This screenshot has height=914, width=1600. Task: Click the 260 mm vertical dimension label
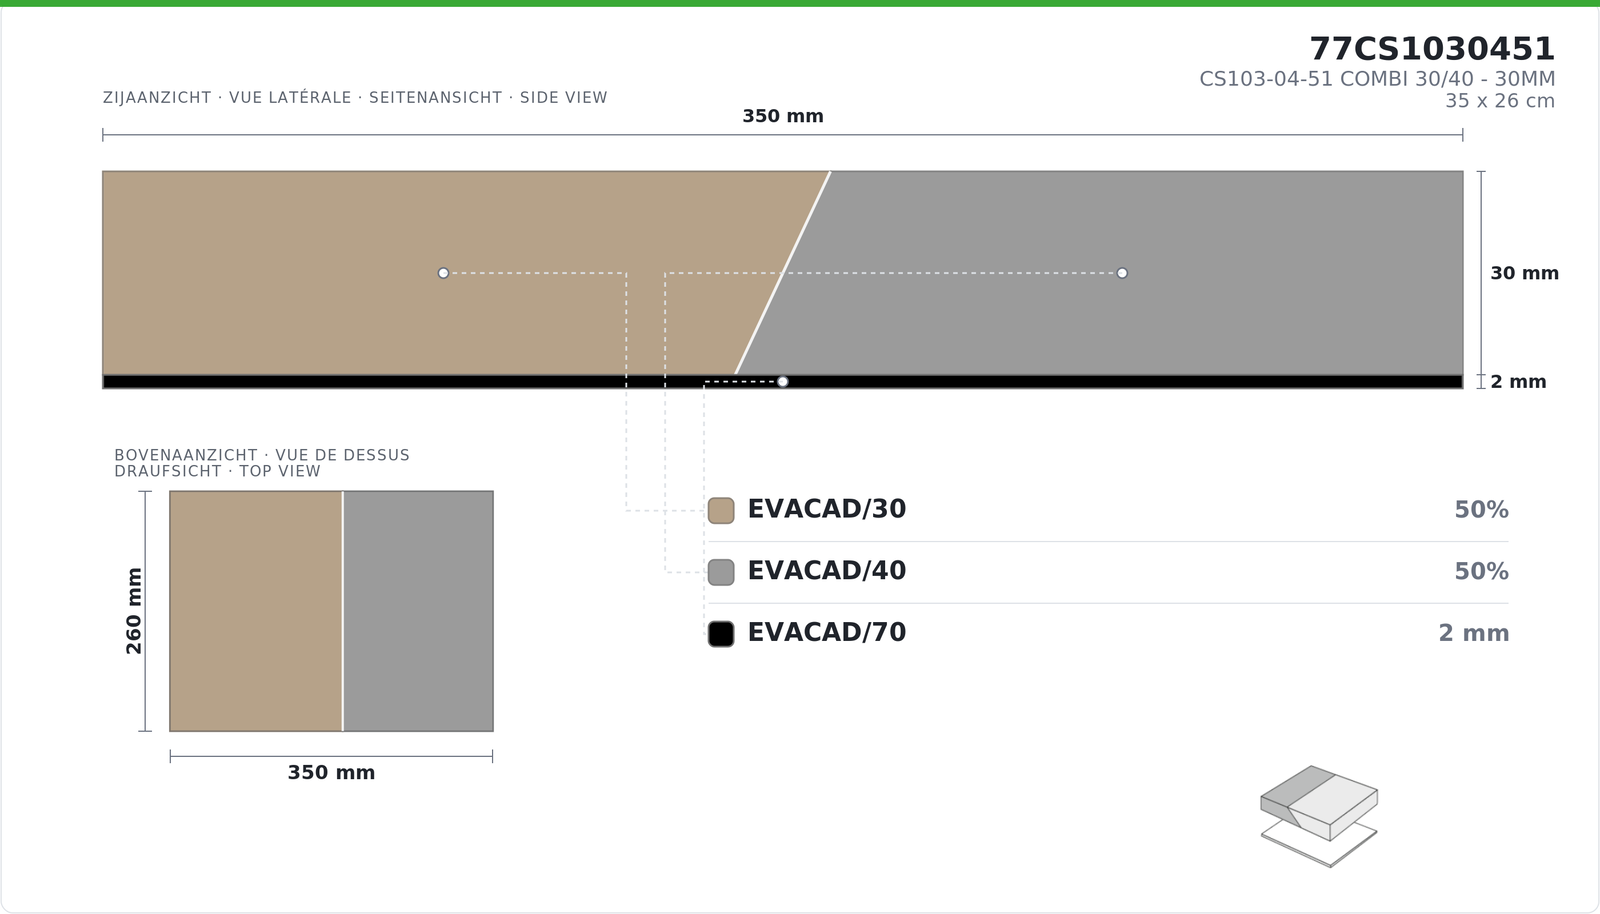click(x=134, y=611)
